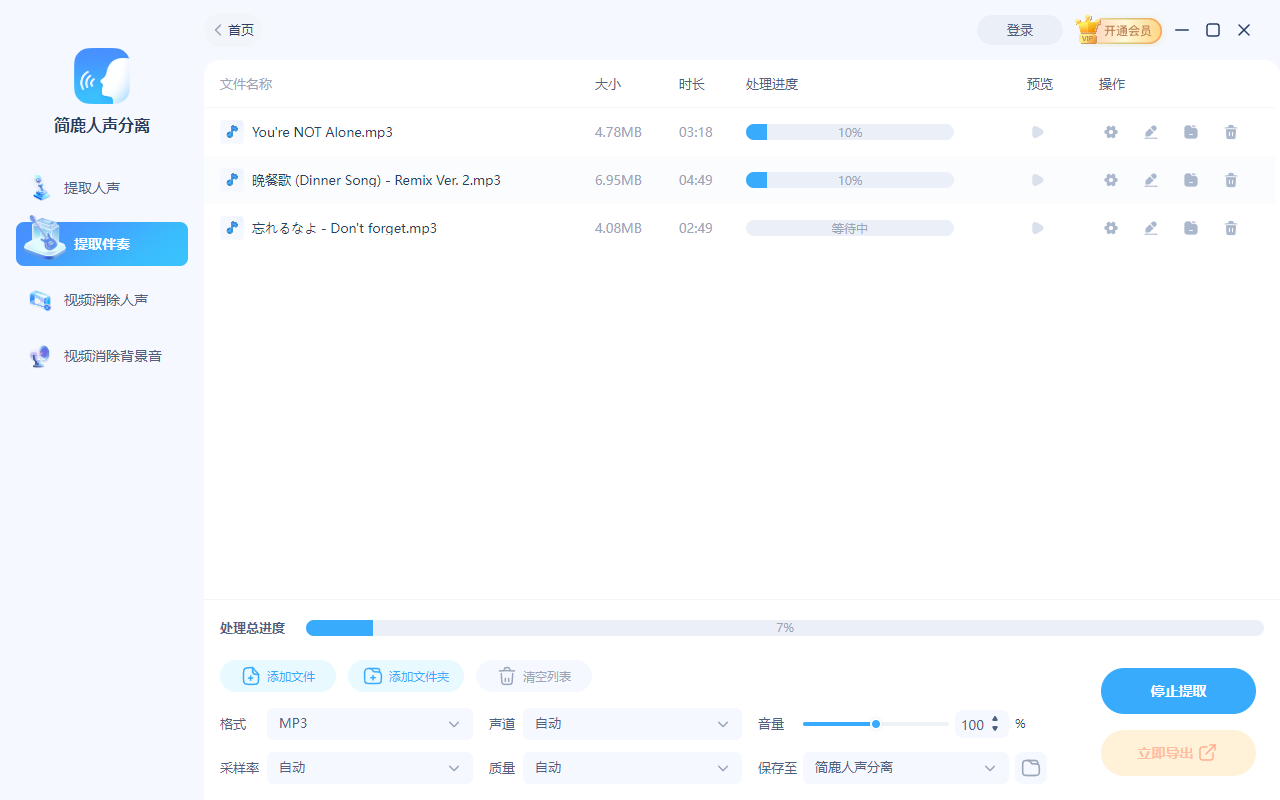The width and height of the screenshot is (1280, 800).
Task: Adjust the 音量 volume slider handle
Action: tap(876, 724)
